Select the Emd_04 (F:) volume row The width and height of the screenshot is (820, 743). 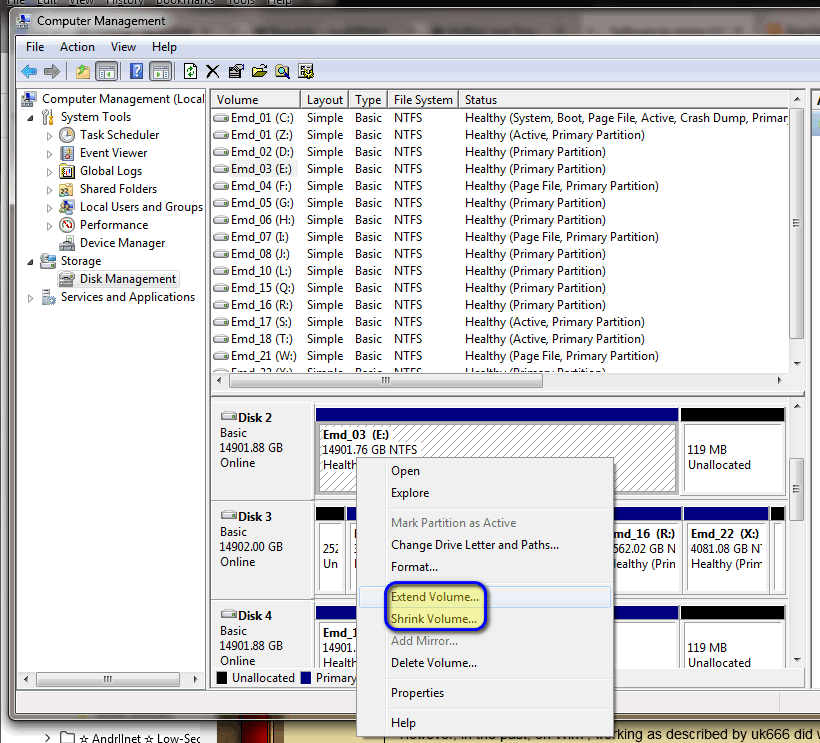click(500, 186)
